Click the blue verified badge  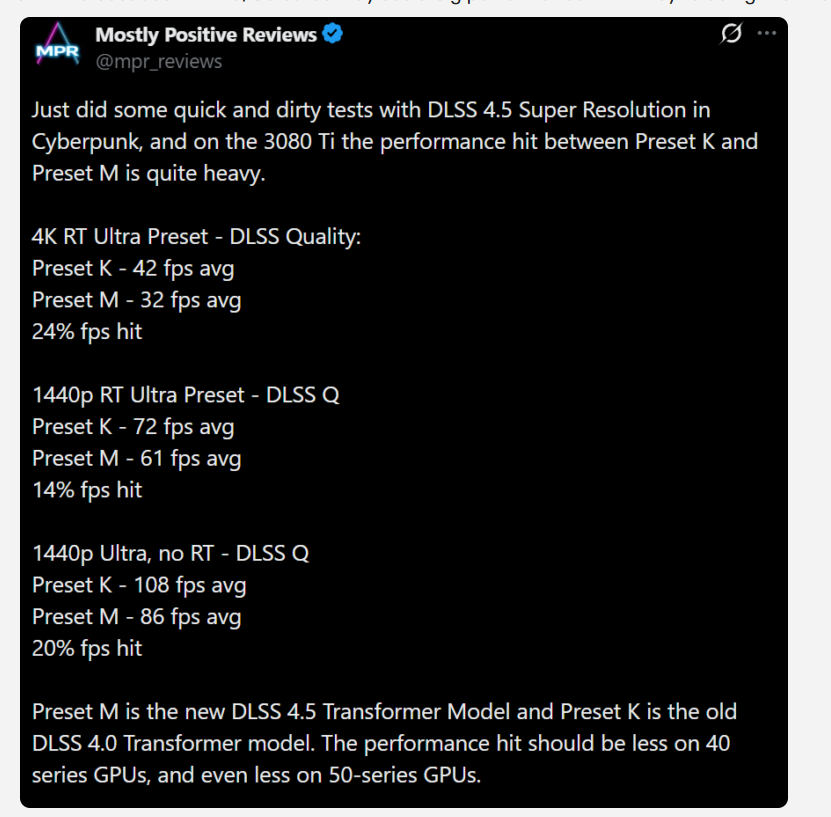(334, 35)
